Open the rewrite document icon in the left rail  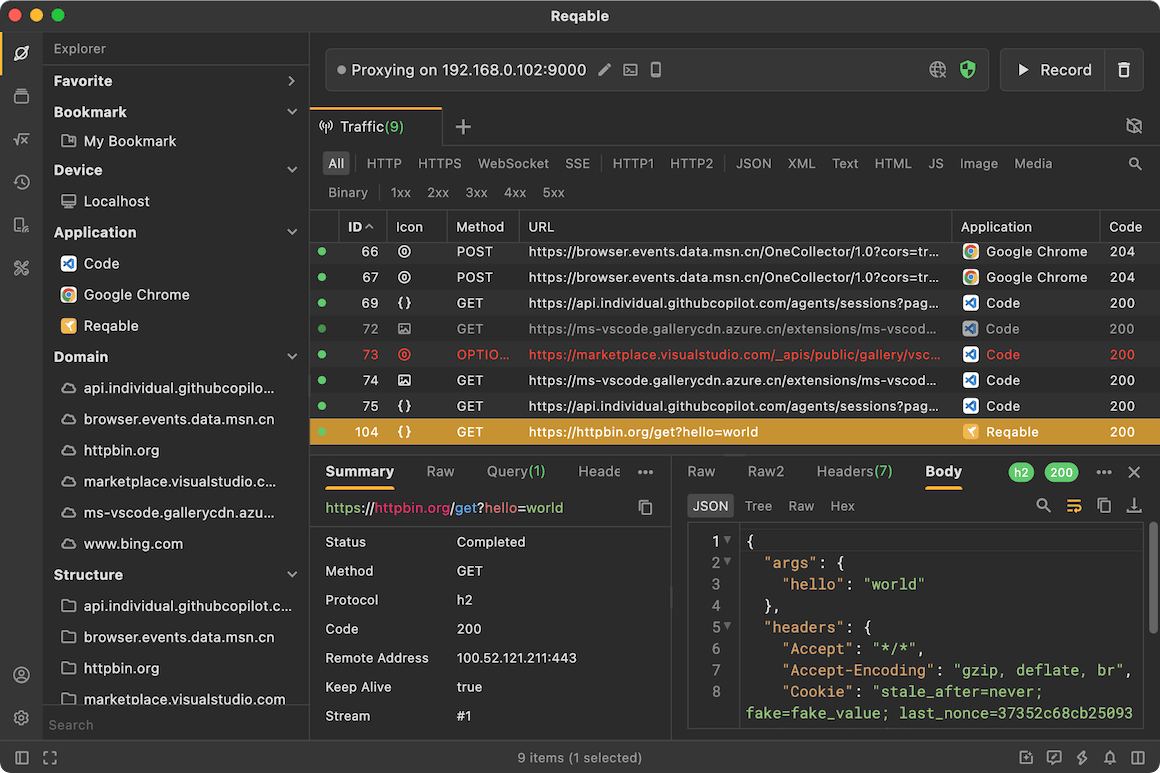(21, 225)
